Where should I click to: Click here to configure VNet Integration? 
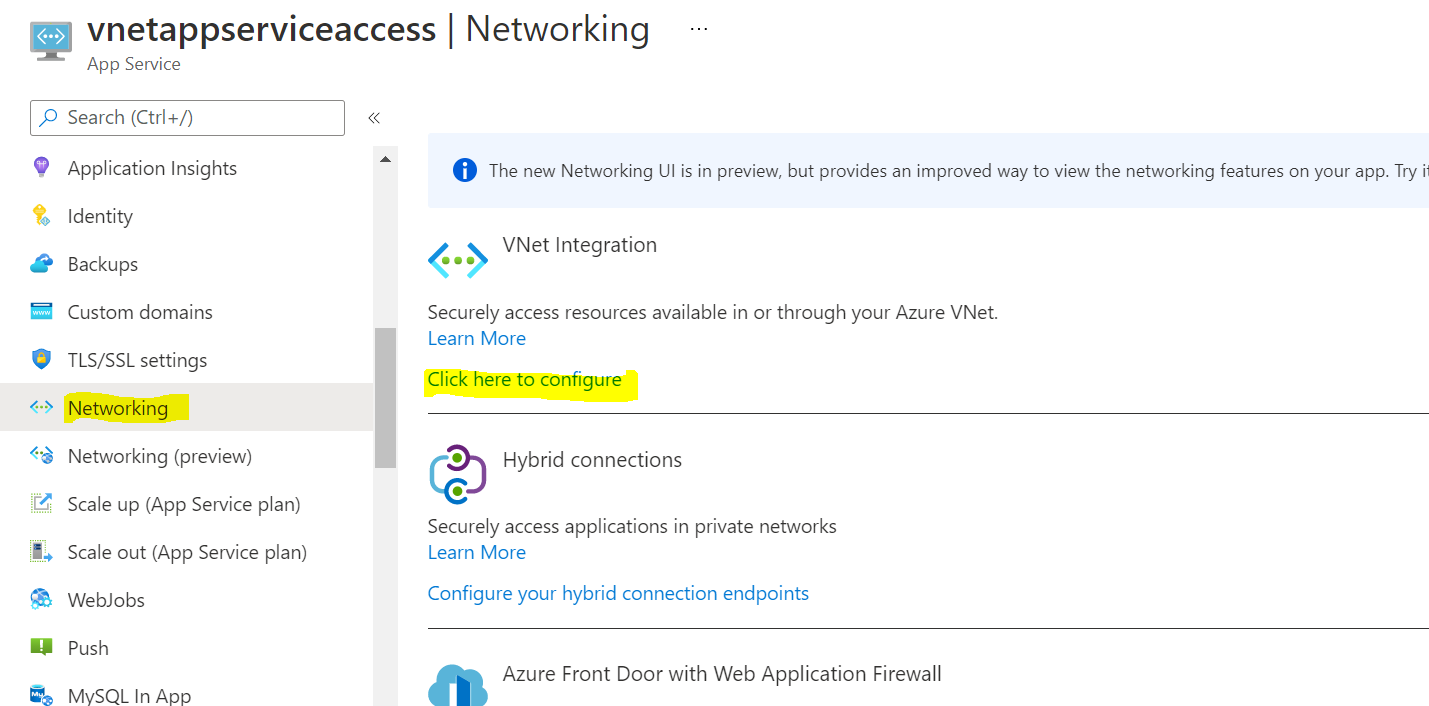point(524,380)
